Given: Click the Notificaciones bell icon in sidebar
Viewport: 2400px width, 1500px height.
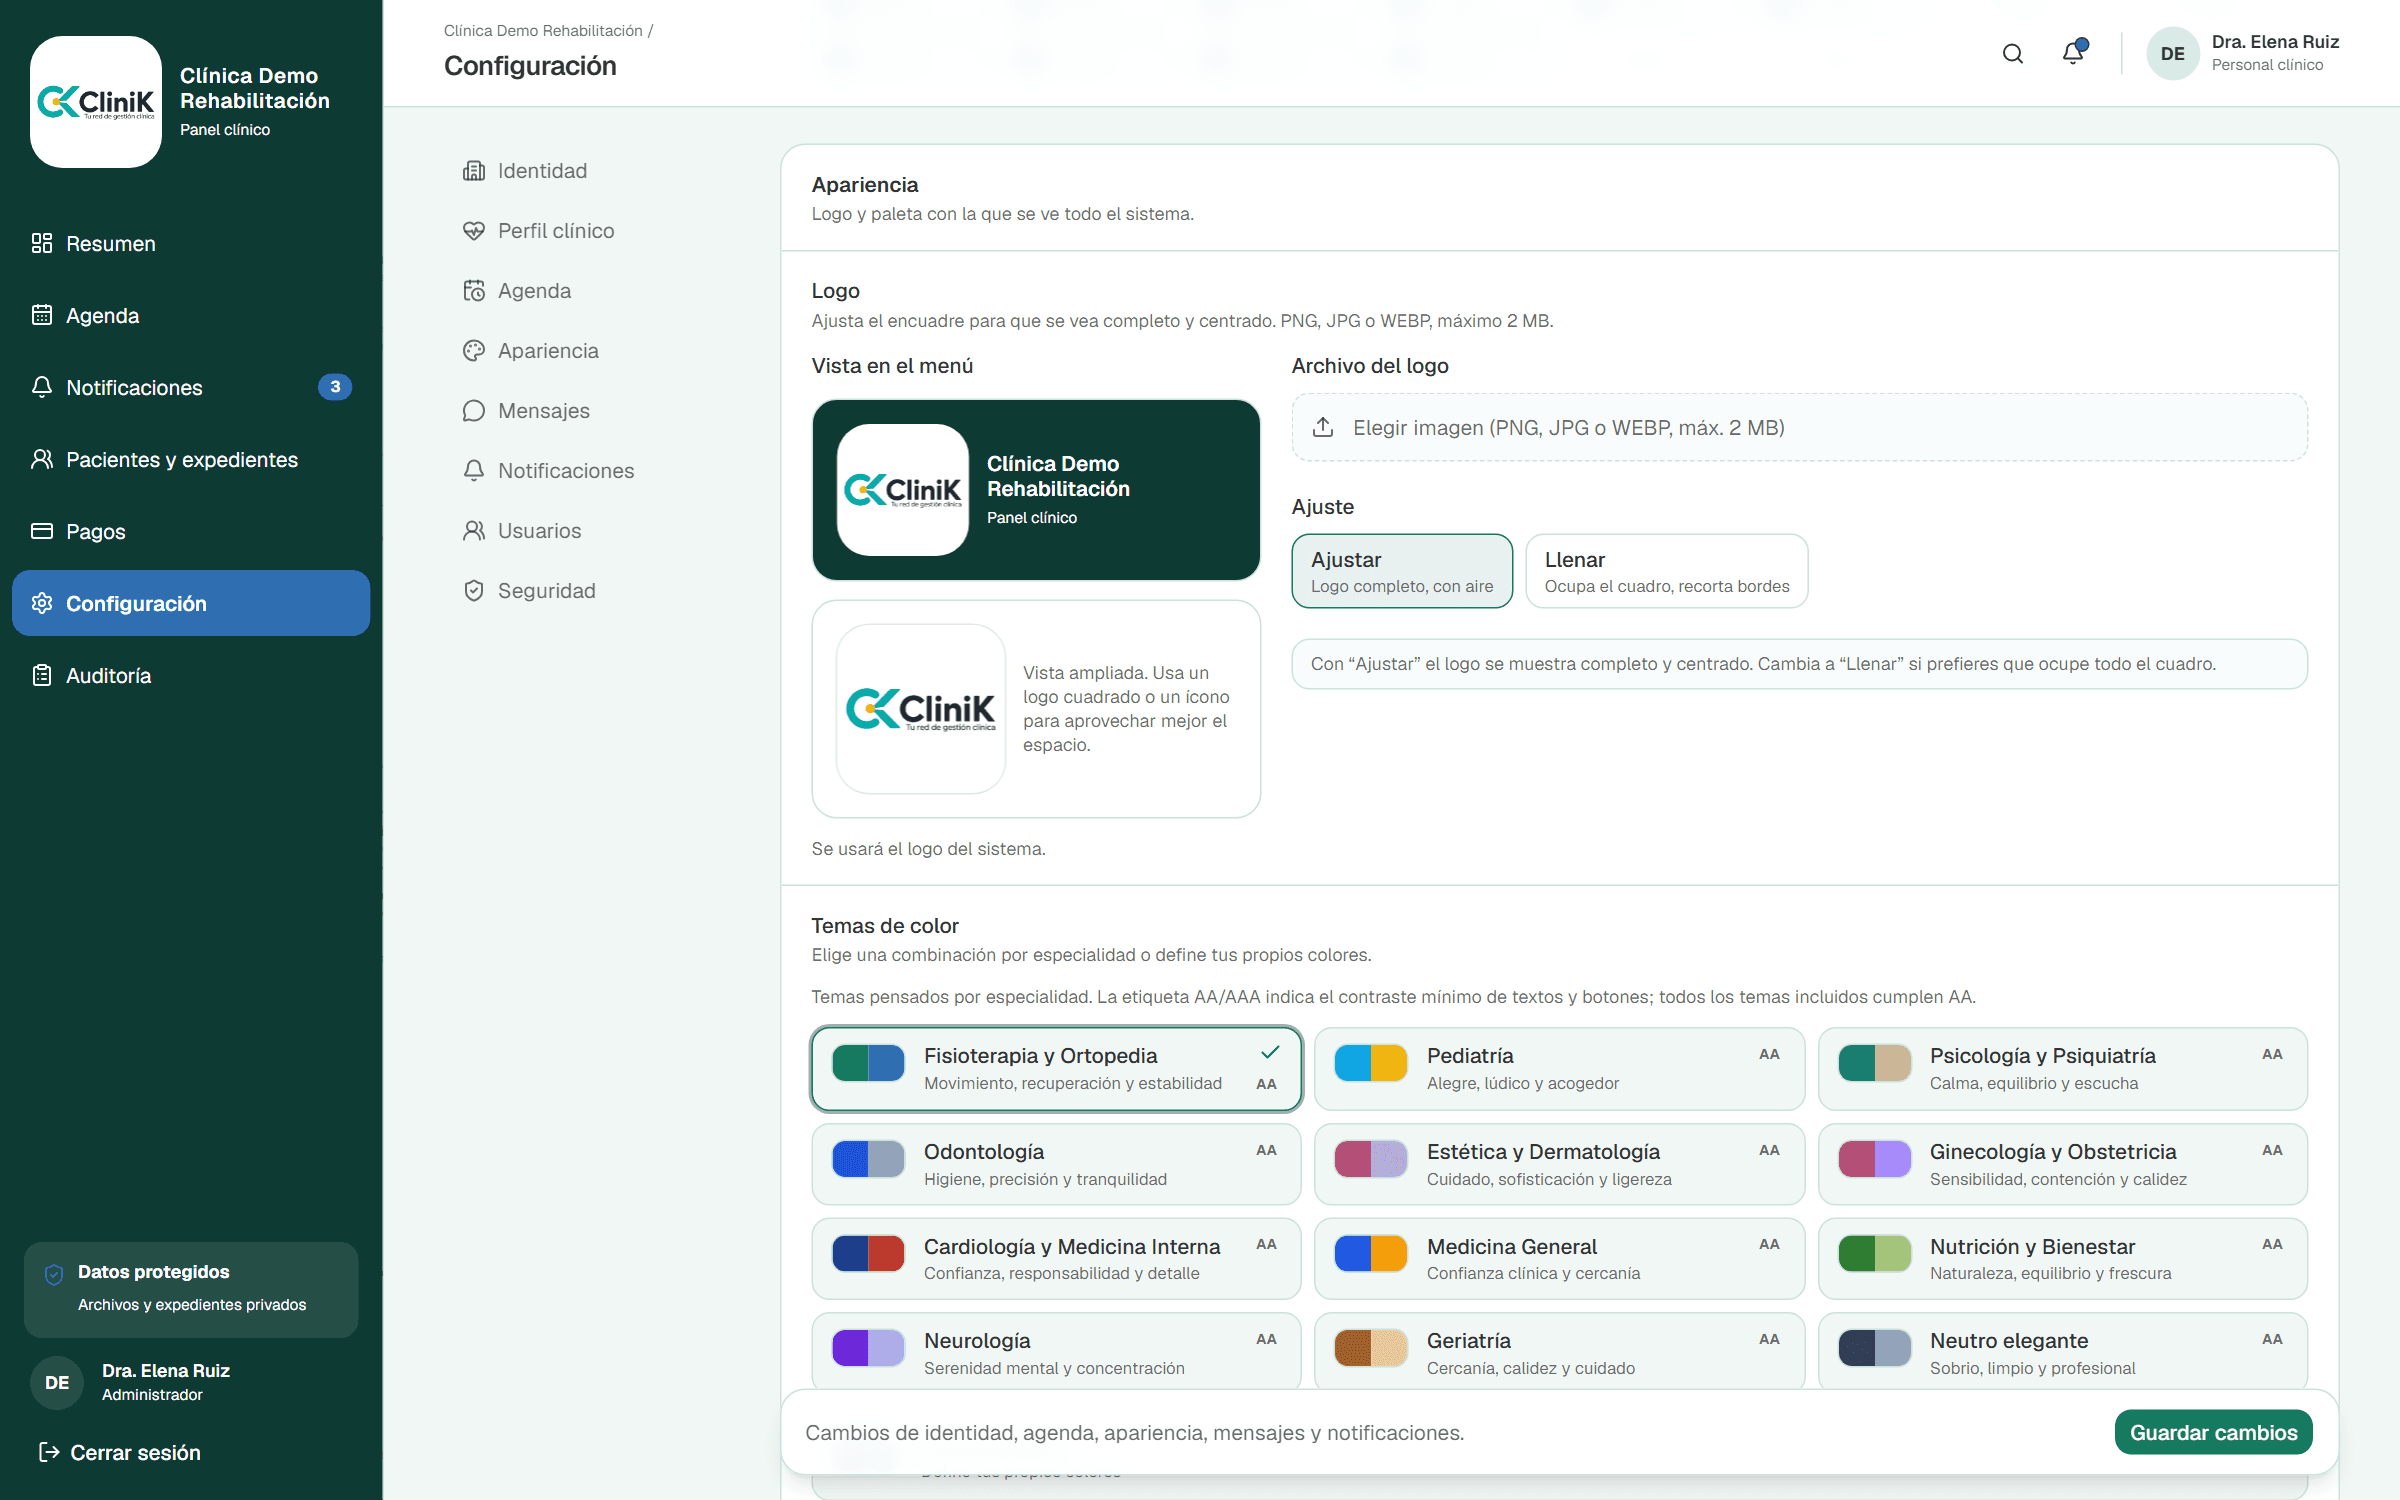Looking at the screenshot, I should pyautogui.click(x=42, y=387).
